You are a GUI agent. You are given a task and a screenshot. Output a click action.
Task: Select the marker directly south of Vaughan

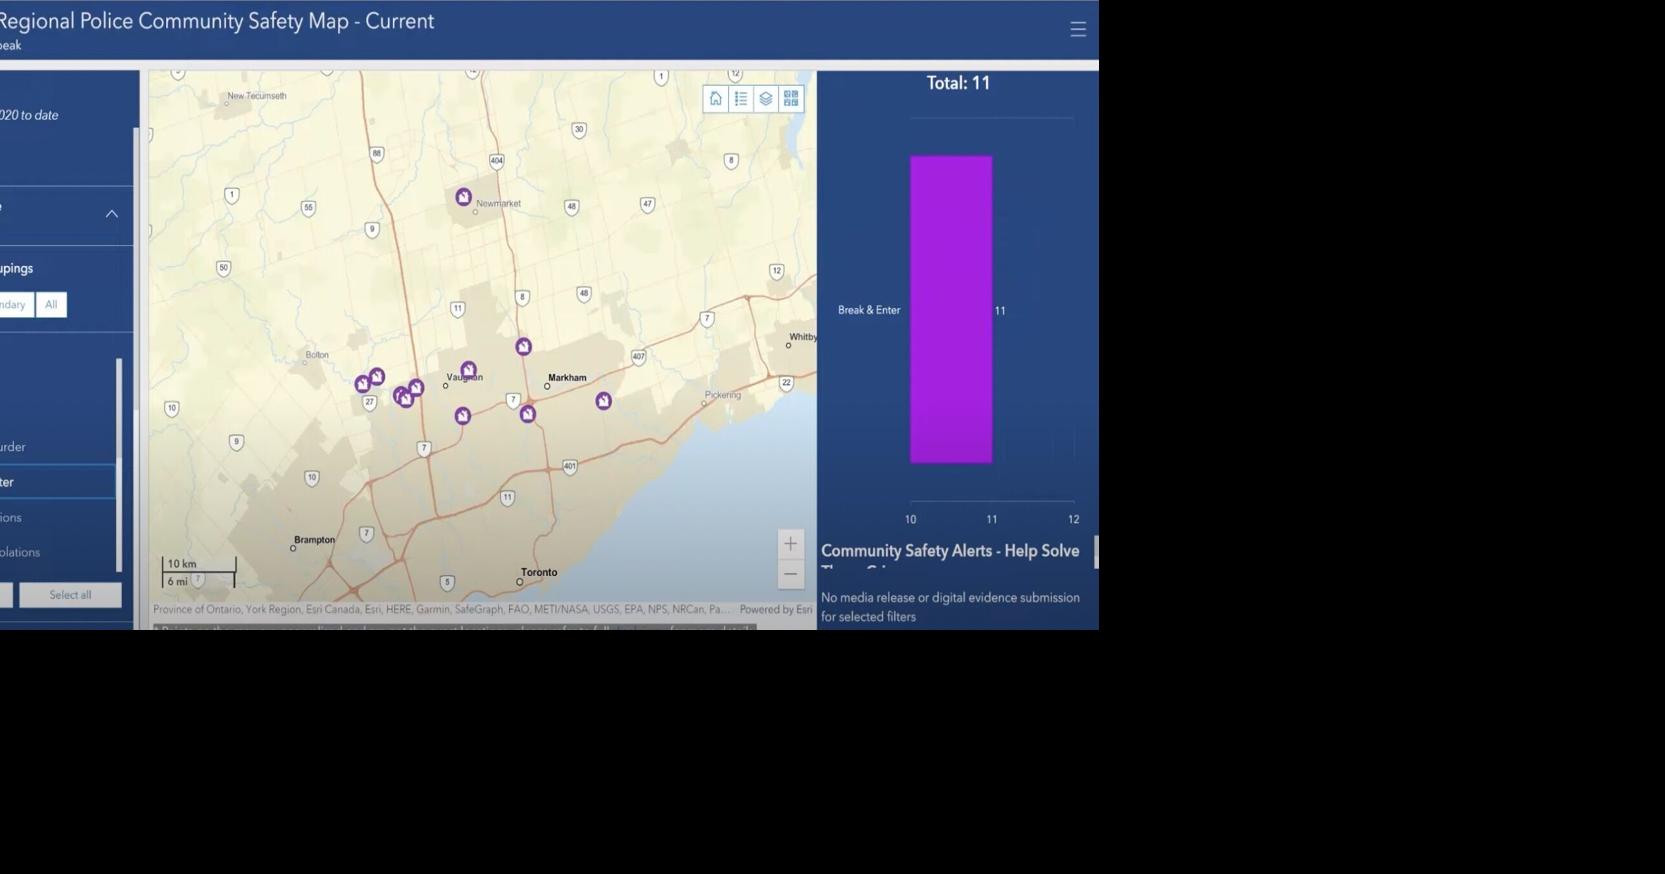(462, 415)
